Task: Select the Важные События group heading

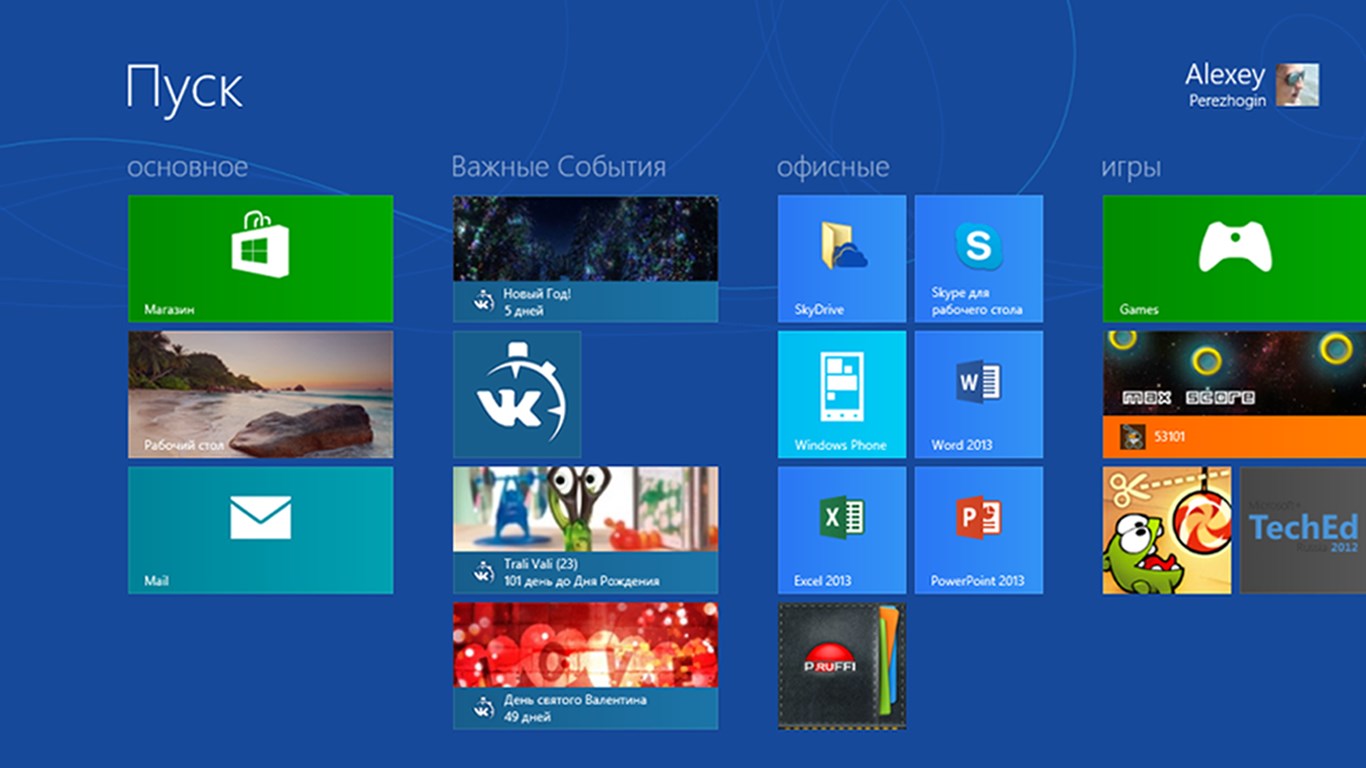Action: click(558, 167)
